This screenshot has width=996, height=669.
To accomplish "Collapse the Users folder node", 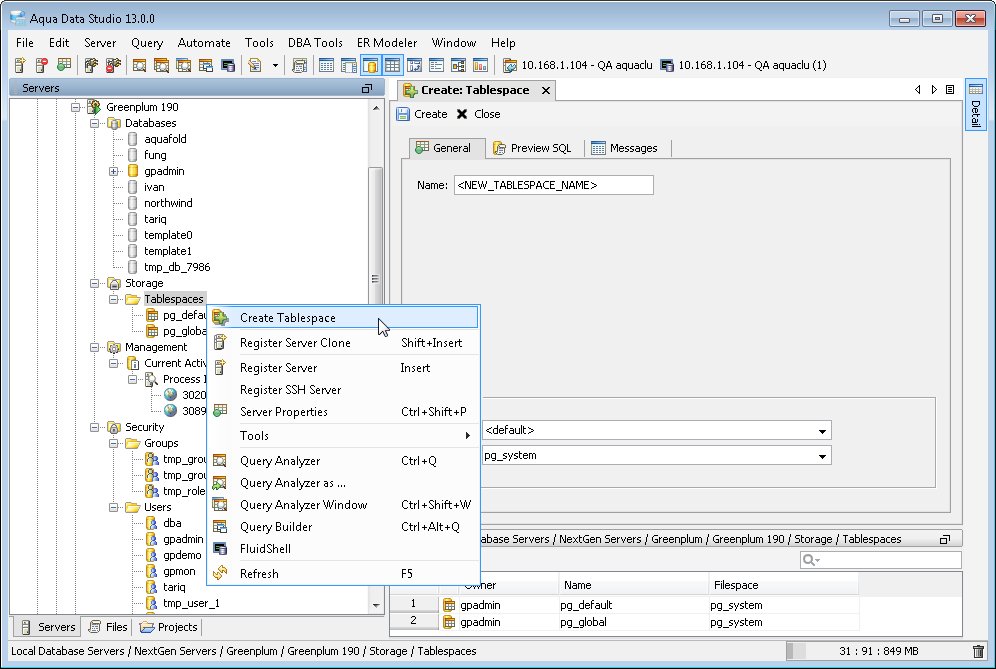I will 114,508.
